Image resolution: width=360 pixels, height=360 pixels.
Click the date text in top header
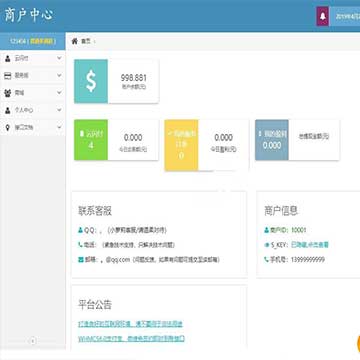coord(348,16)
